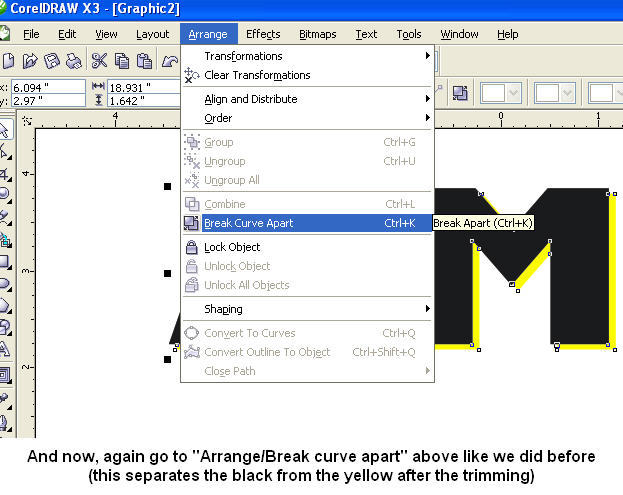Open the Window menu
Viewport: 623px width, 495px height.
click(x=459, y=34)
